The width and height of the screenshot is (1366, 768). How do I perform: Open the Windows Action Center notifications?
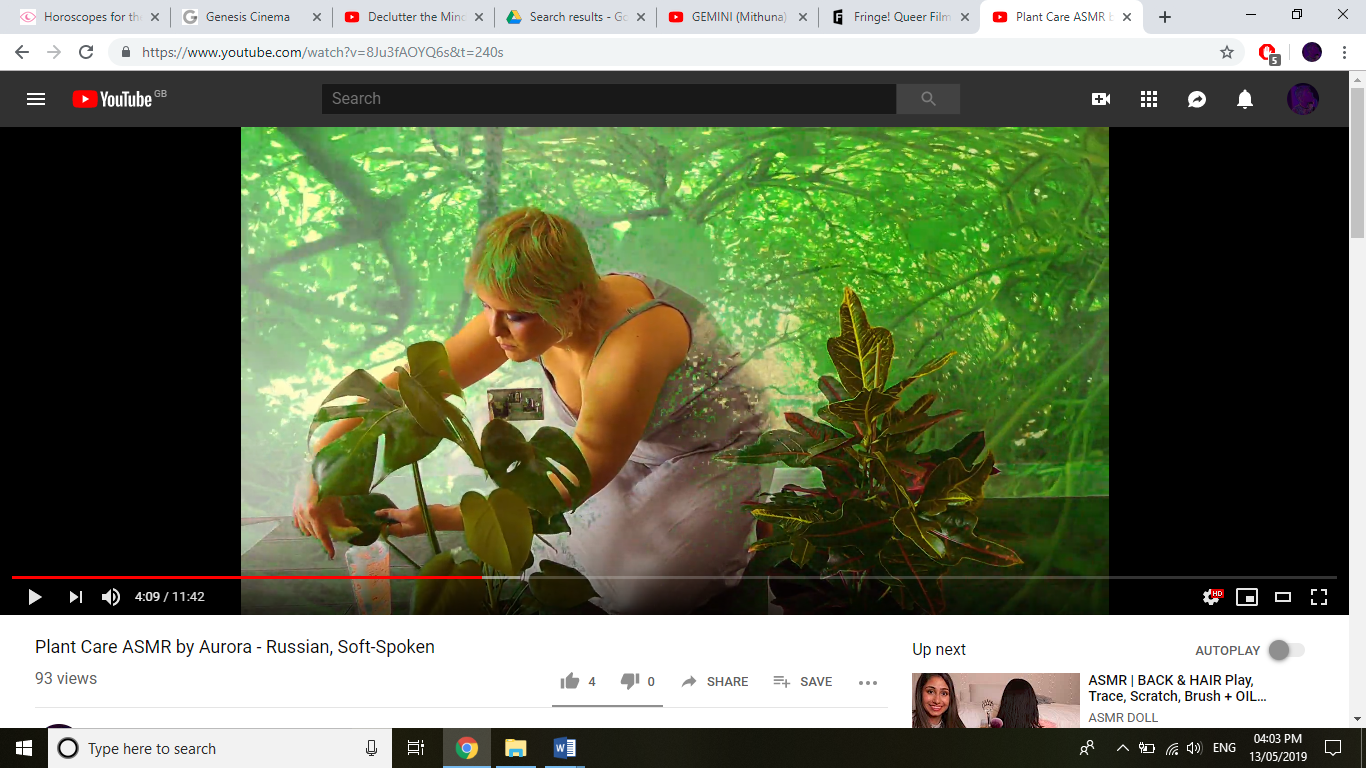pyautogui.click(x=1332, y=748)
